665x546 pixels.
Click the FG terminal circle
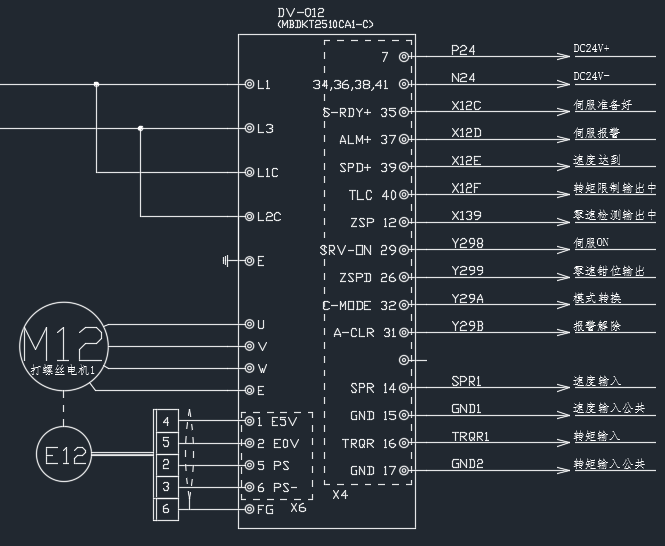pos(248,509)
